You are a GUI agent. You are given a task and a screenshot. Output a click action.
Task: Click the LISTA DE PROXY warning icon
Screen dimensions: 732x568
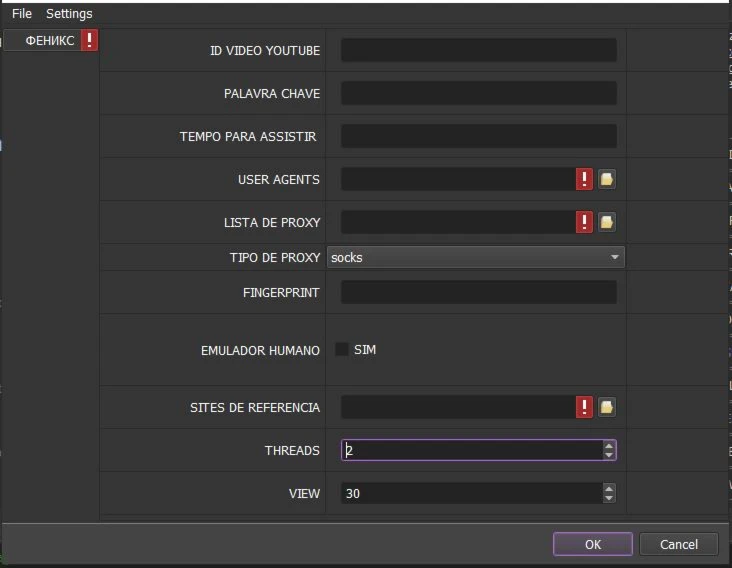pos(584,222)
